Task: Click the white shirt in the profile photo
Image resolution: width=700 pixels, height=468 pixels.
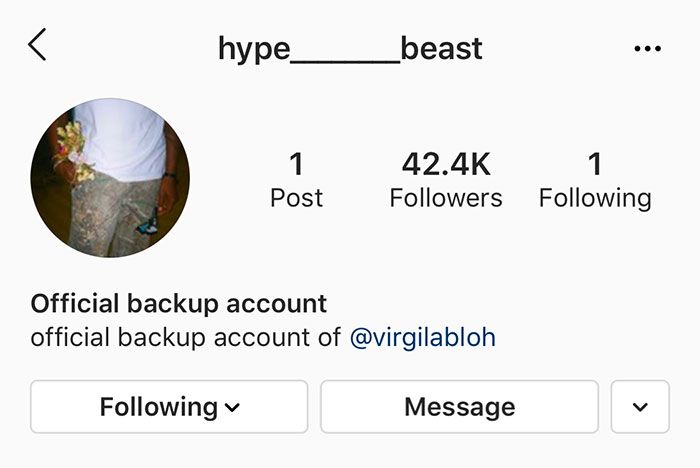Action: pyautogui.click(x=123, y=138)
